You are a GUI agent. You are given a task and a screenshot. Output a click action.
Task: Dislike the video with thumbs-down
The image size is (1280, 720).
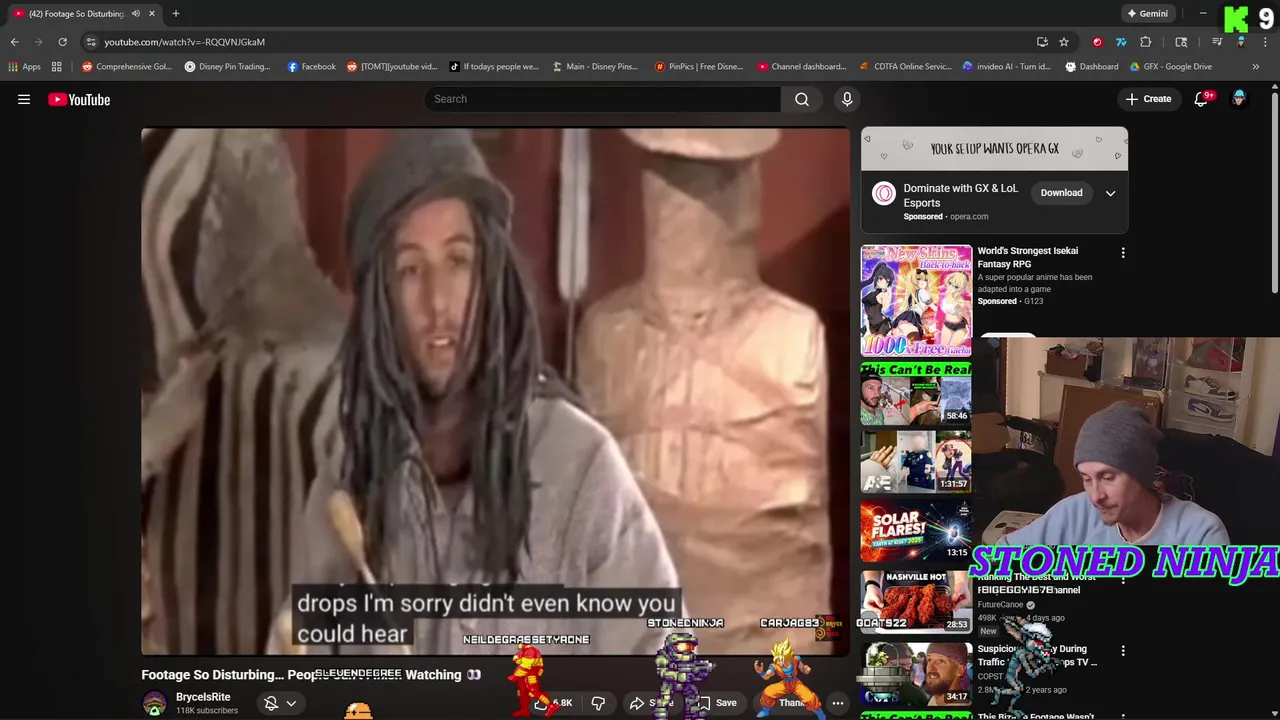[598, 703]
